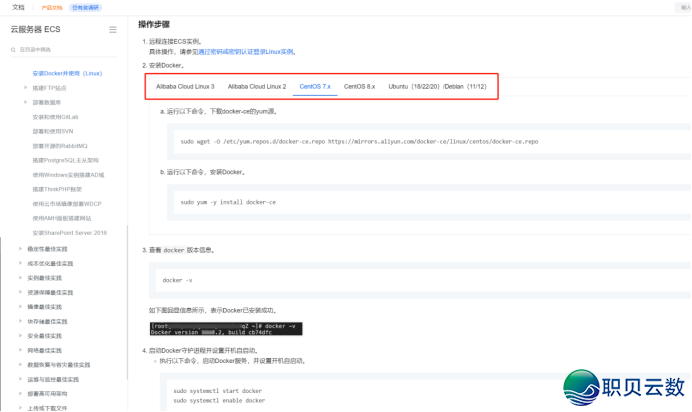Screen dimensions: 692x412
Task: Open link about password or key login to Linux
Action: [x=245, y=52]
